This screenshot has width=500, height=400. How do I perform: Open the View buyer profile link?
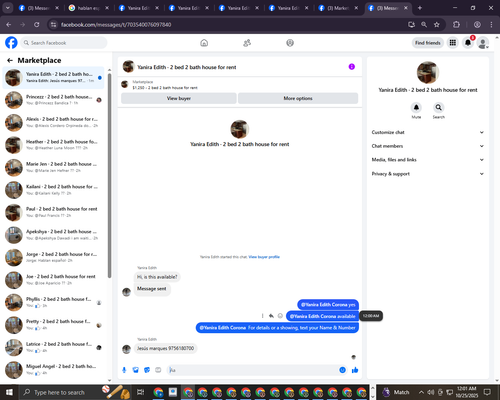pos(264,257)
